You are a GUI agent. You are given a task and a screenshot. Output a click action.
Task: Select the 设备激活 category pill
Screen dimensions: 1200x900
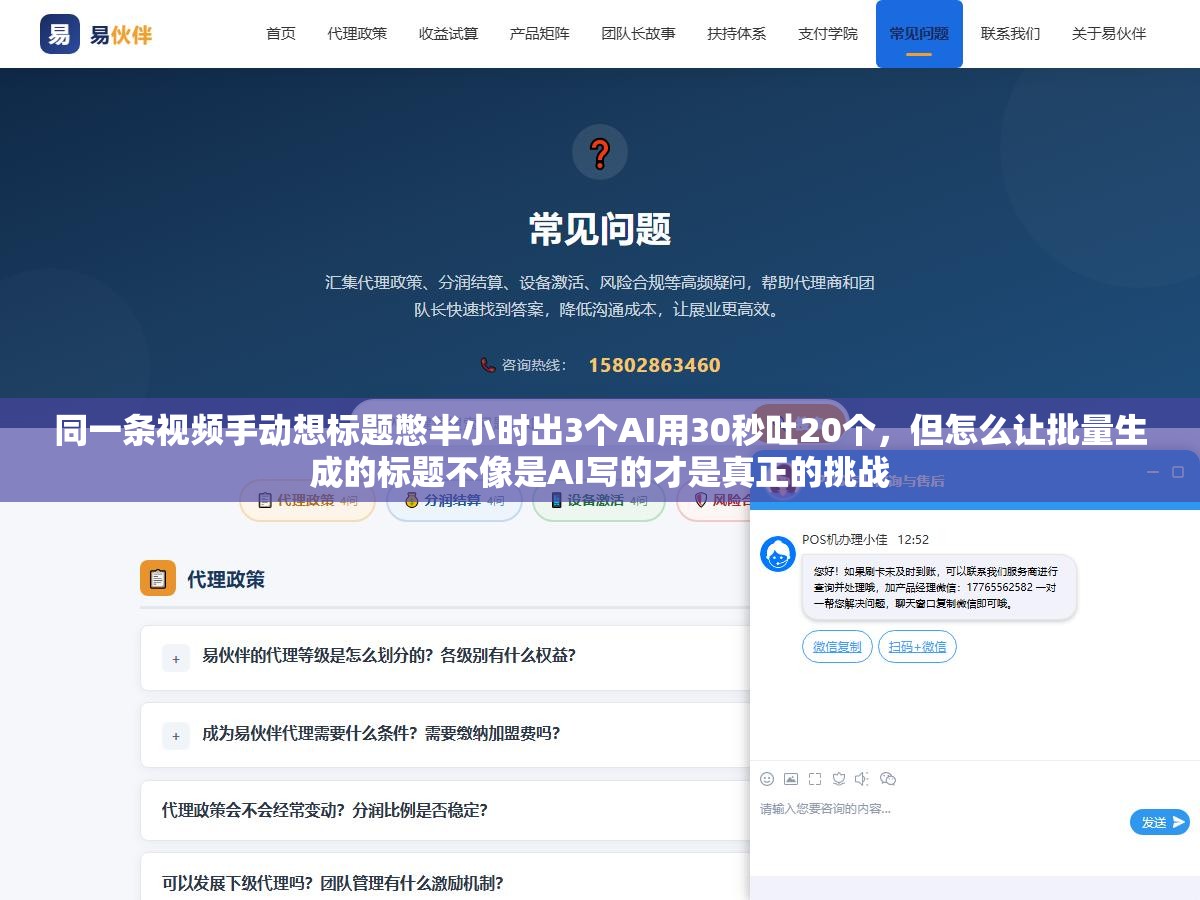(599, 500)
